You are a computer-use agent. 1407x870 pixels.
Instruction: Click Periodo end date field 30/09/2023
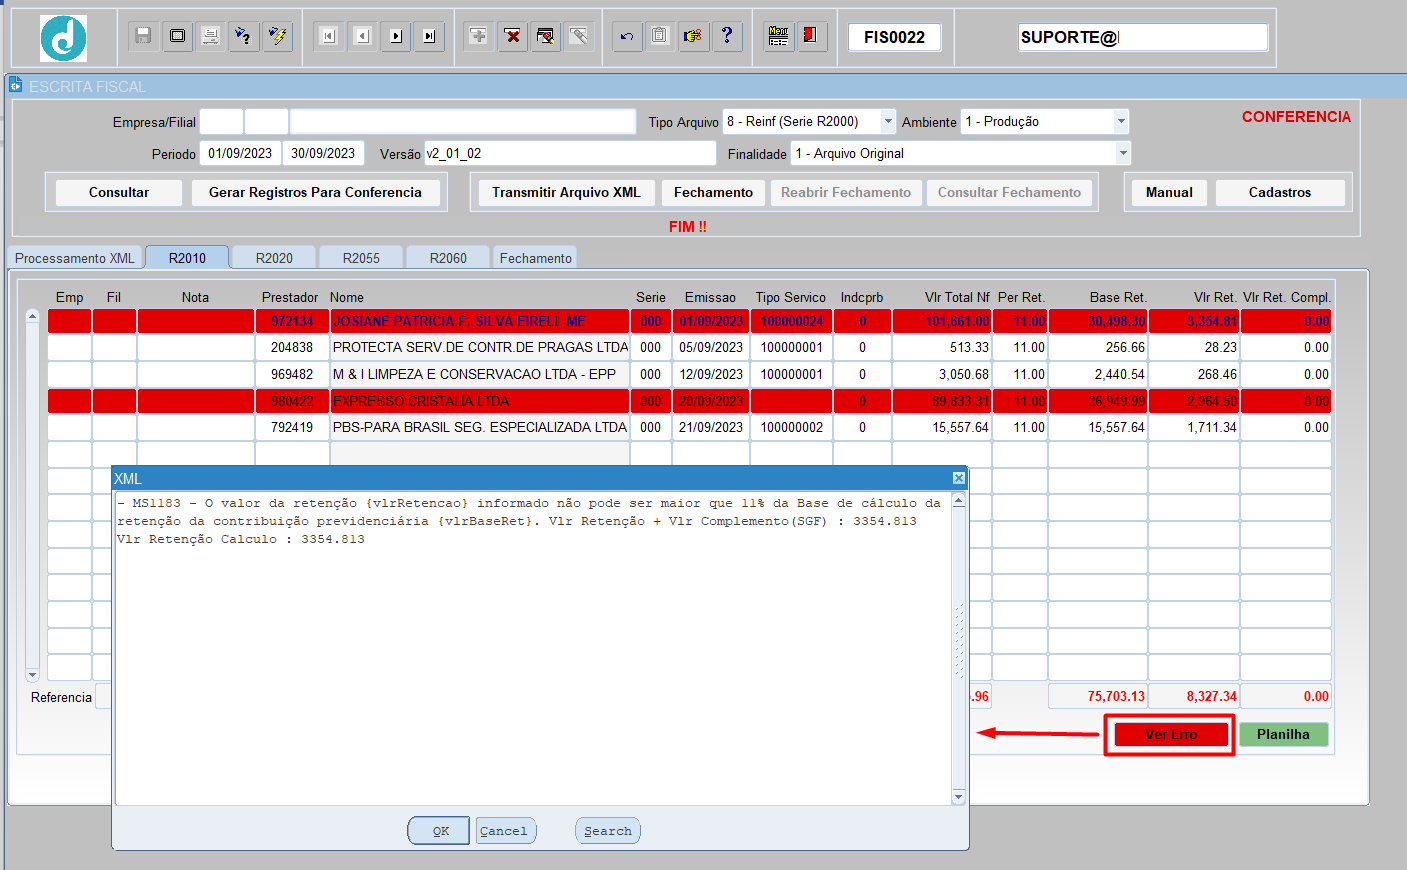tap(323, 153)
